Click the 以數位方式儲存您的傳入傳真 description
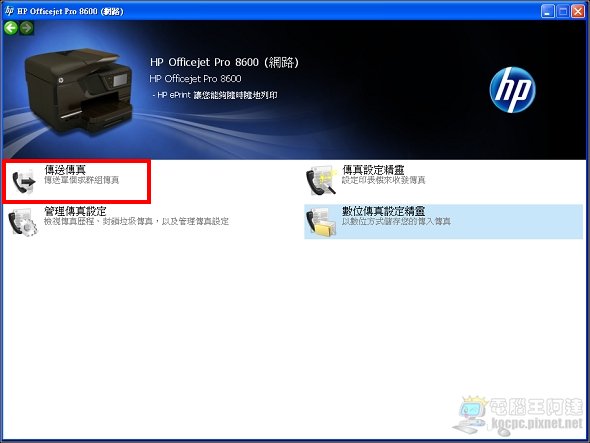The width and height of the screenshot is (590, 443). click(396, 221)
